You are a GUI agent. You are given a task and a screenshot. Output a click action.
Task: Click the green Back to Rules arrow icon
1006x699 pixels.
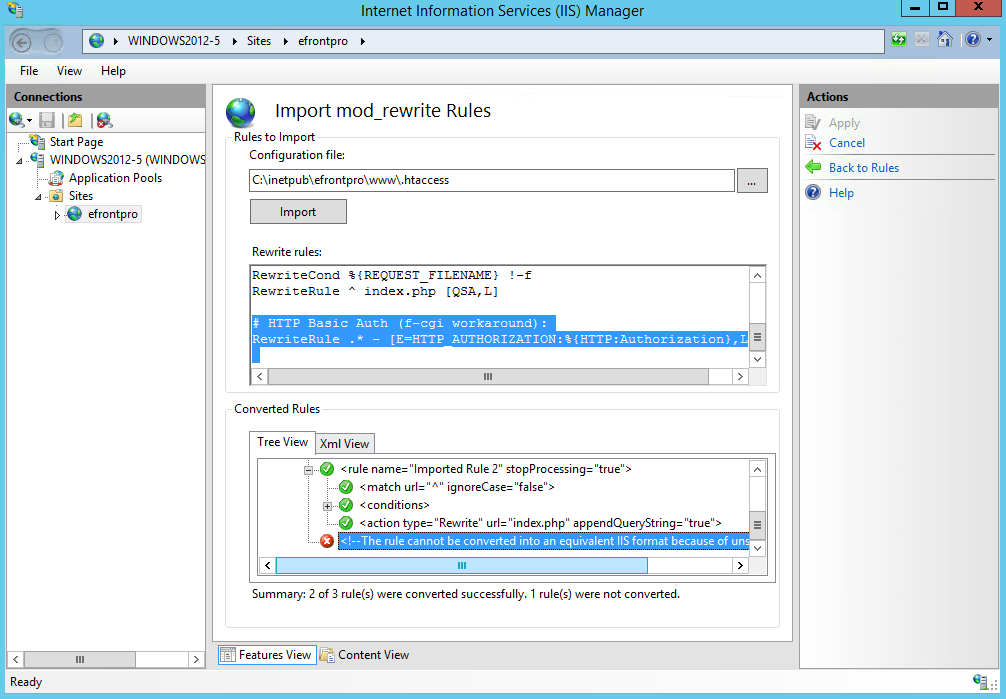[x=813, y=168]
